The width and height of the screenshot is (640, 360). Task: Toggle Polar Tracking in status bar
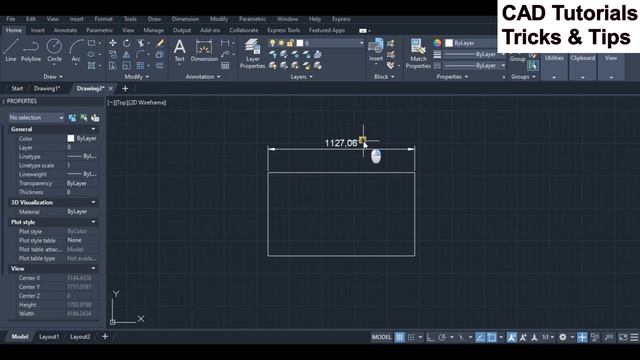click(442, 337)
